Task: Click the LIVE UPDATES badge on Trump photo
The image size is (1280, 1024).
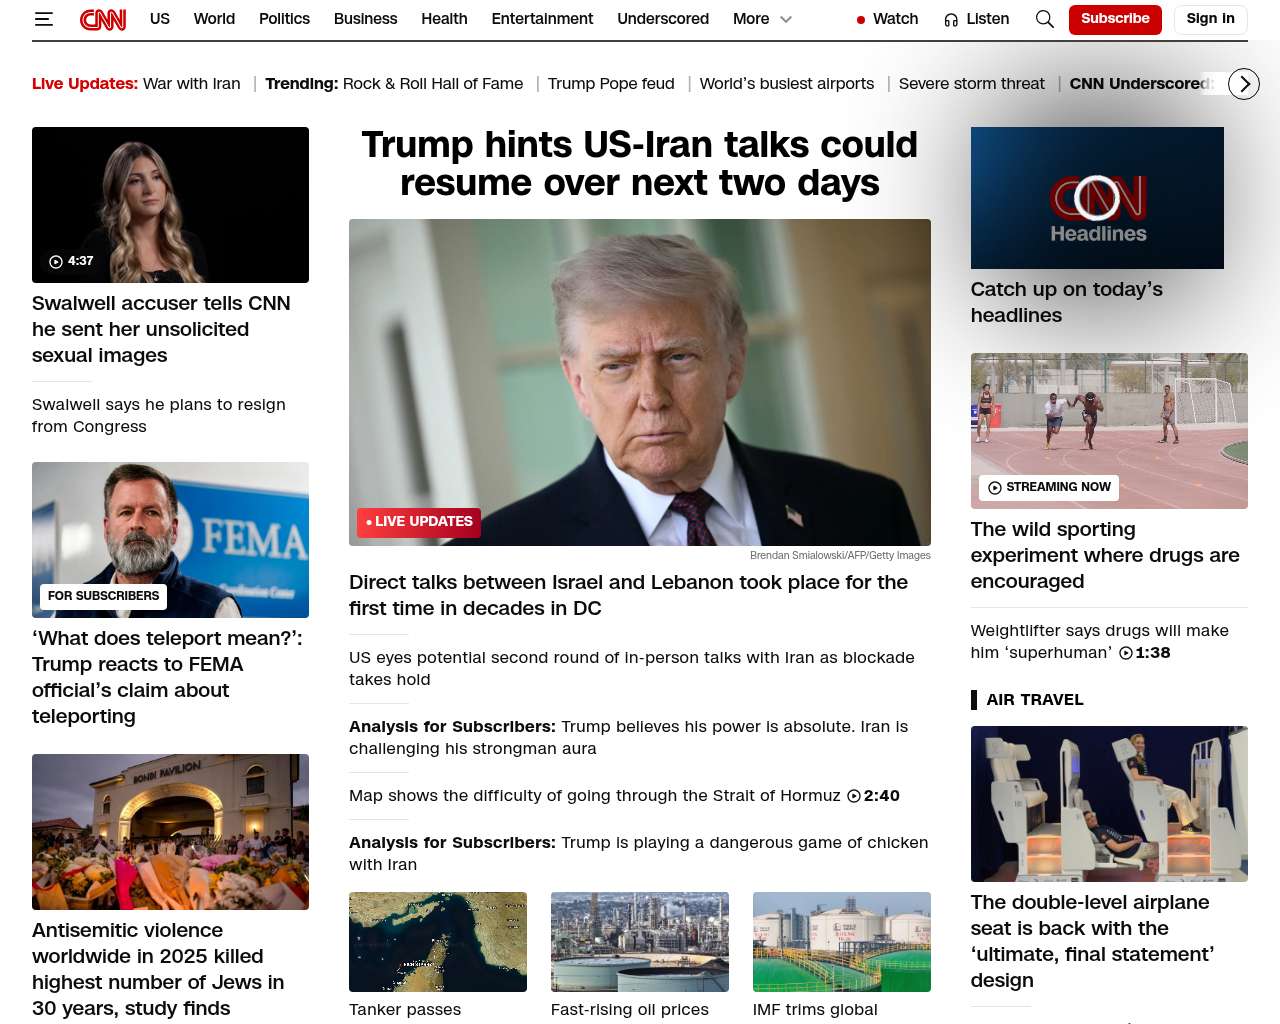Action: click(x=419, y=522)
